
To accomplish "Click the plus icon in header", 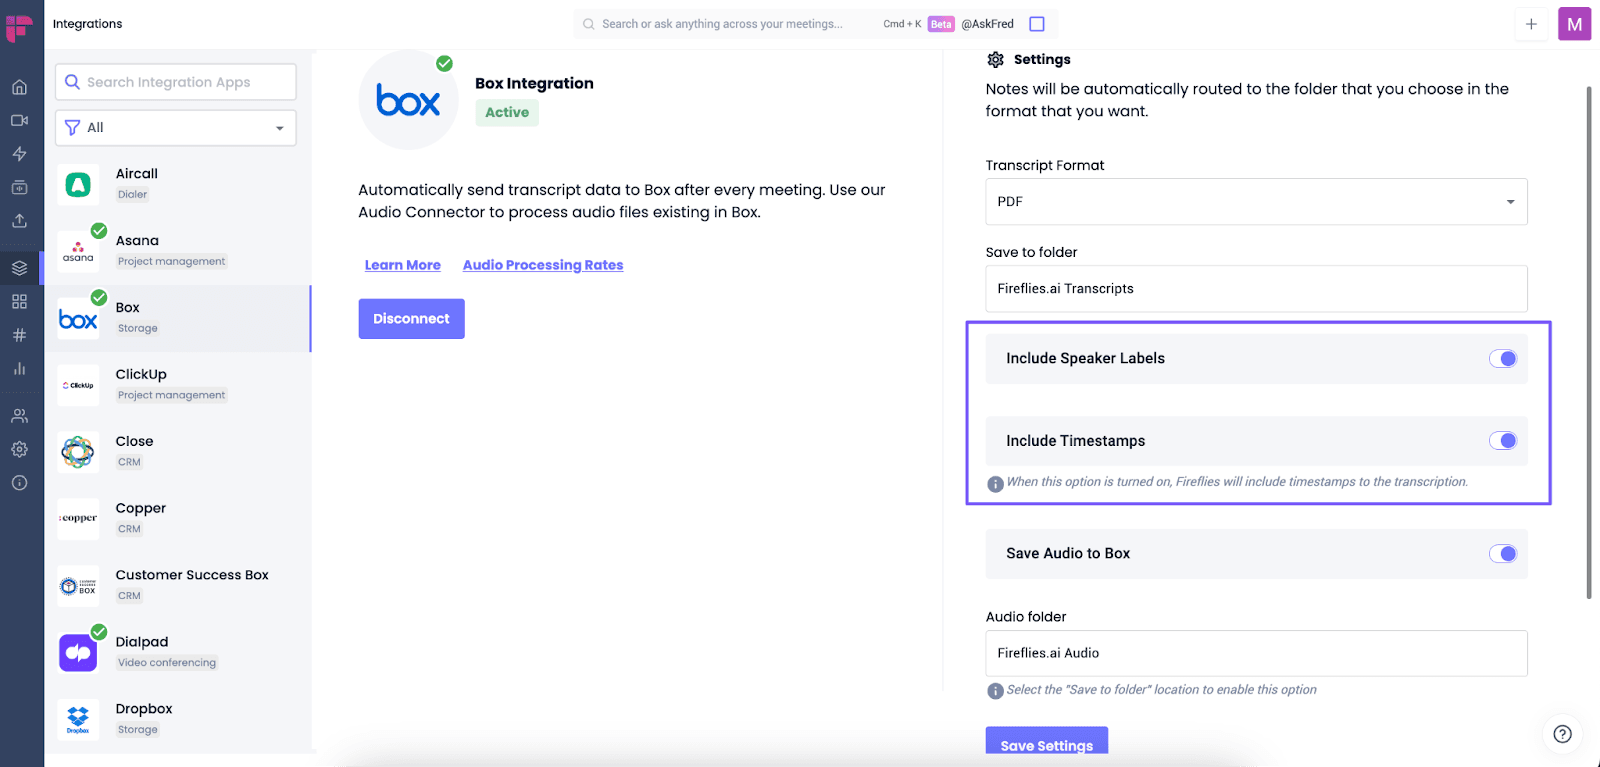I will (x=1531, y=24).
